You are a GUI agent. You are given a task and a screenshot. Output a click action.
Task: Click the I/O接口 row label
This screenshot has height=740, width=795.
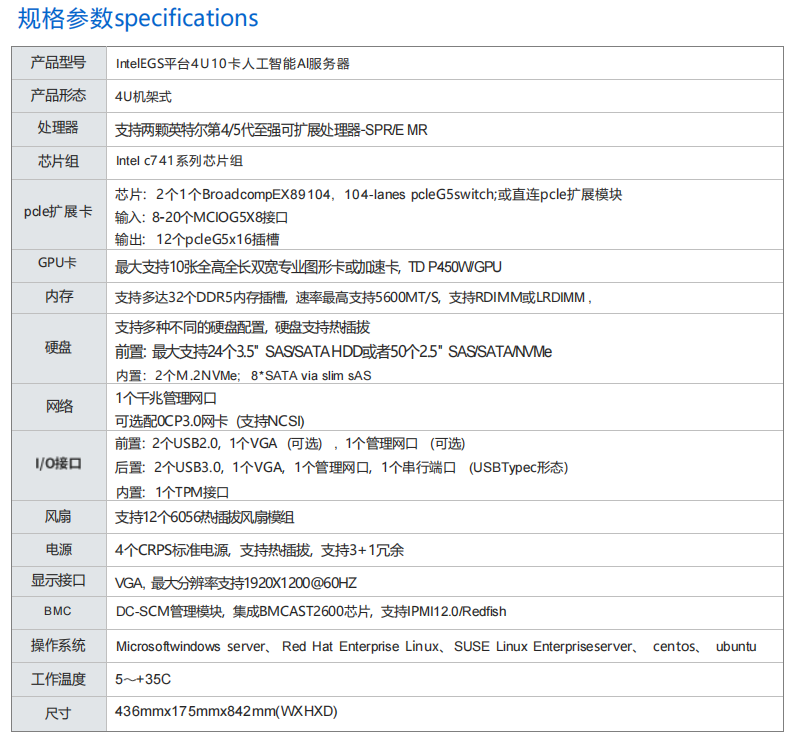(x=58, y=465)
